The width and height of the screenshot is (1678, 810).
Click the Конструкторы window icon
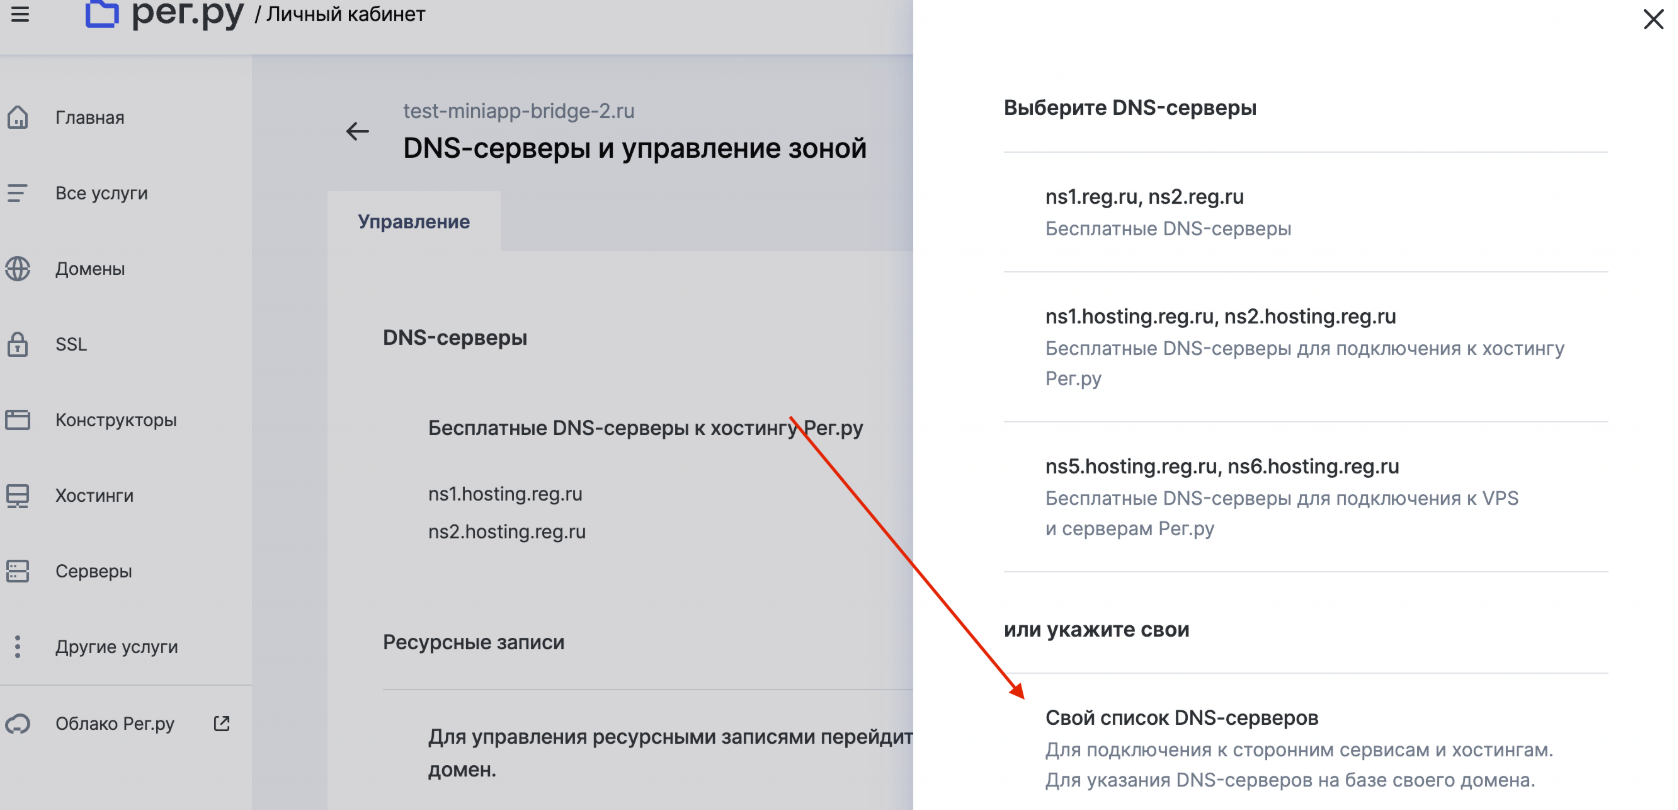(x=18, y=420)
